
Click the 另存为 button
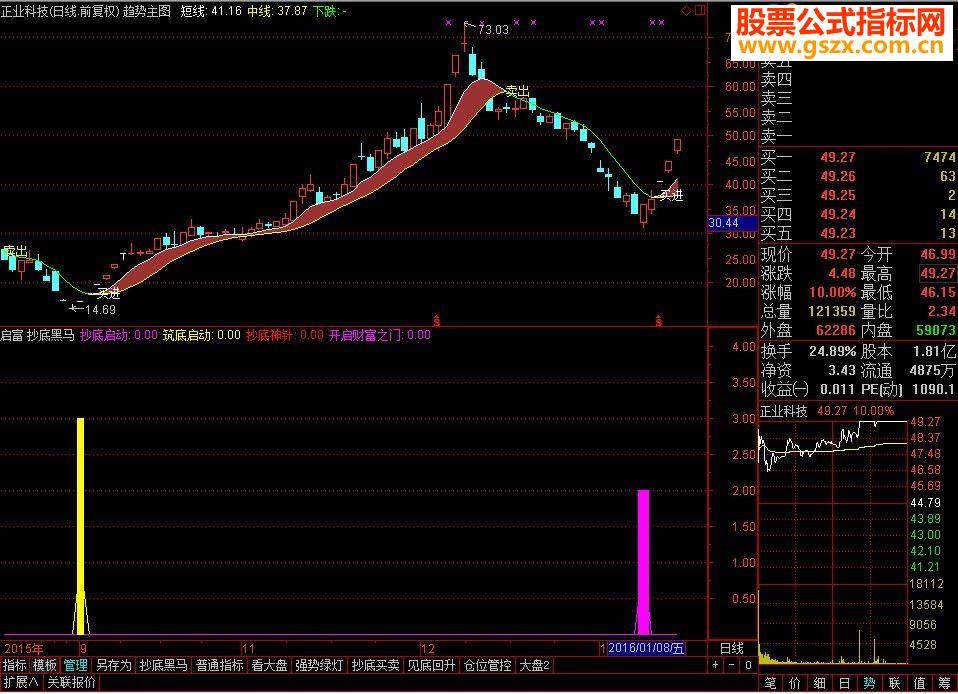[114, 665]
